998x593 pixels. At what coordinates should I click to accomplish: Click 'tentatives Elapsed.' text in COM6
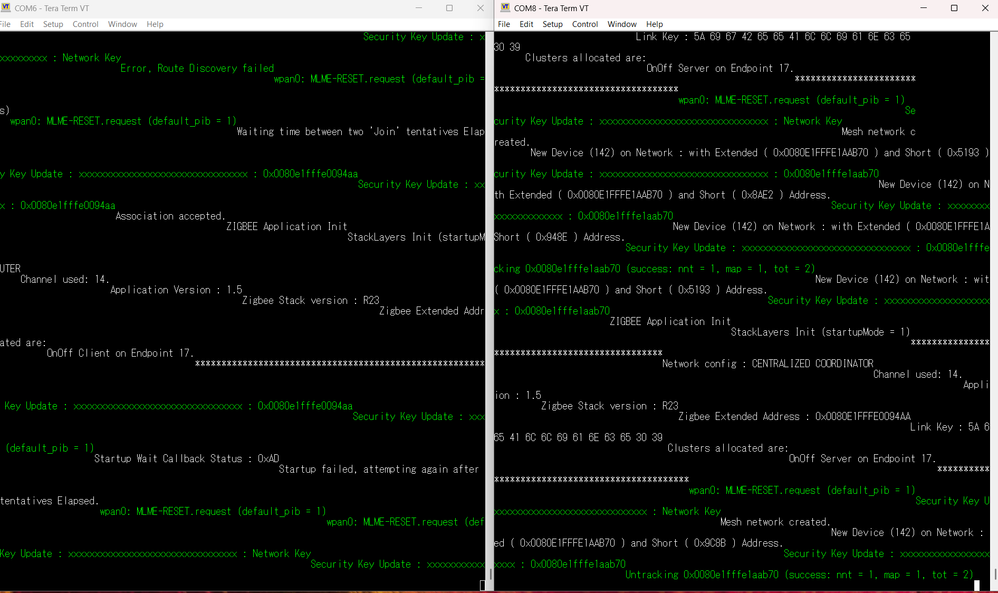point(50,501)
